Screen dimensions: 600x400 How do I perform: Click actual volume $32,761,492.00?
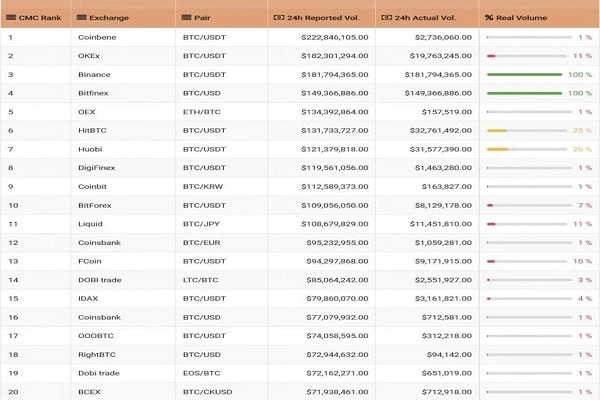[x=441, y=131]
